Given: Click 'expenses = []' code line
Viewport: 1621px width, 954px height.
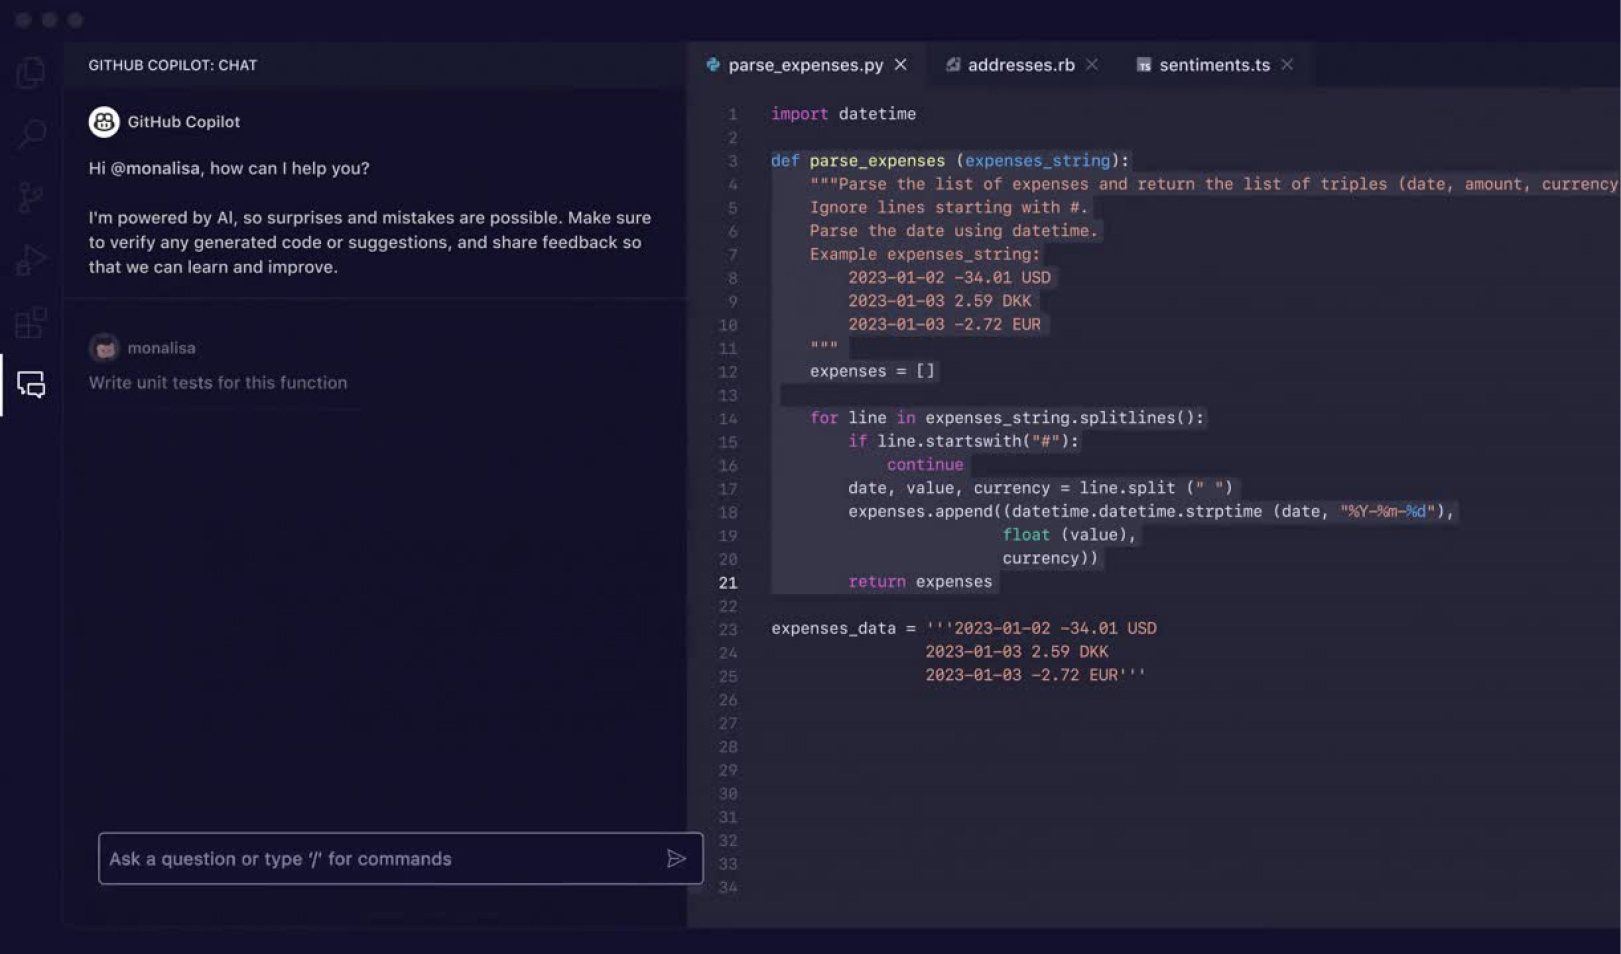Looking at the screenshot, I should 872,371.
